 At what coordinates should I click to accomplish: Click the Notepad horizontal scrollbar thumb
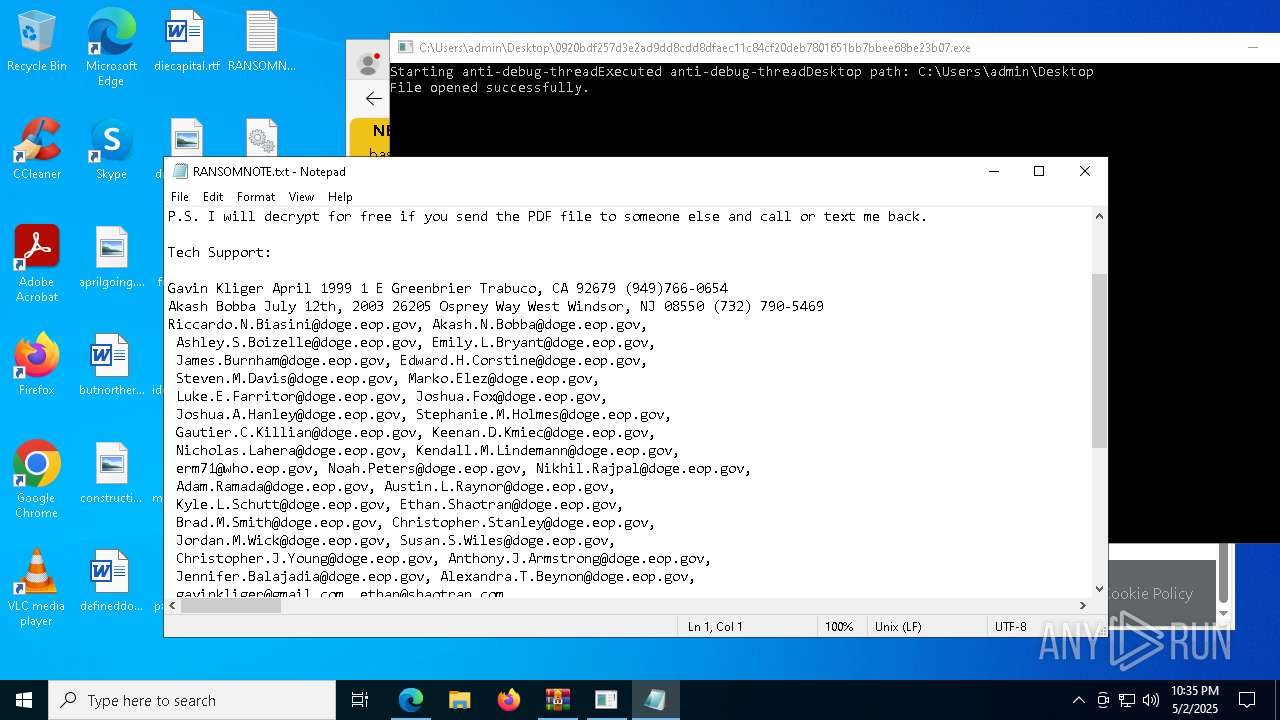231,605
